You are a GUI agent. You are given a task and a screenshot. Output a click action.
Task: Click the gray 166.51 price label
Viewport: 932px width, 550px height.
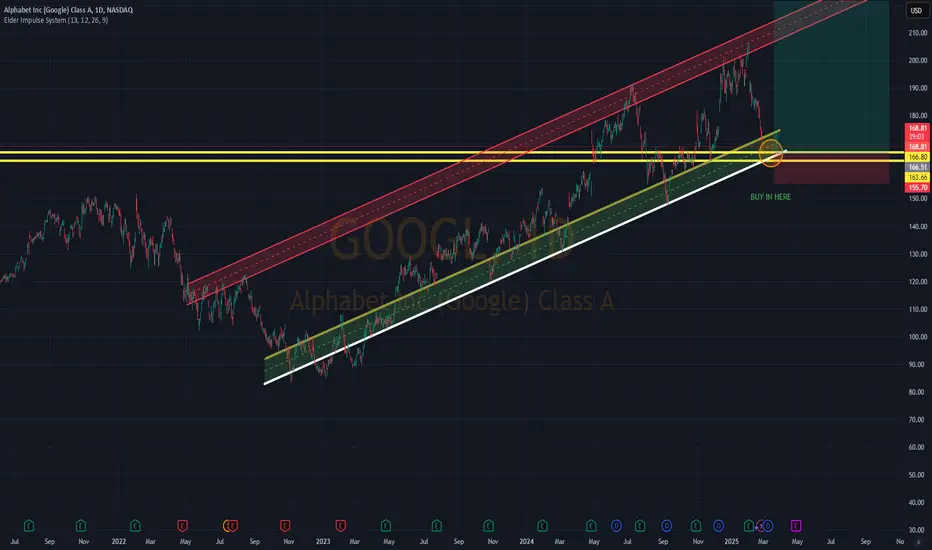tap(917, 167)
